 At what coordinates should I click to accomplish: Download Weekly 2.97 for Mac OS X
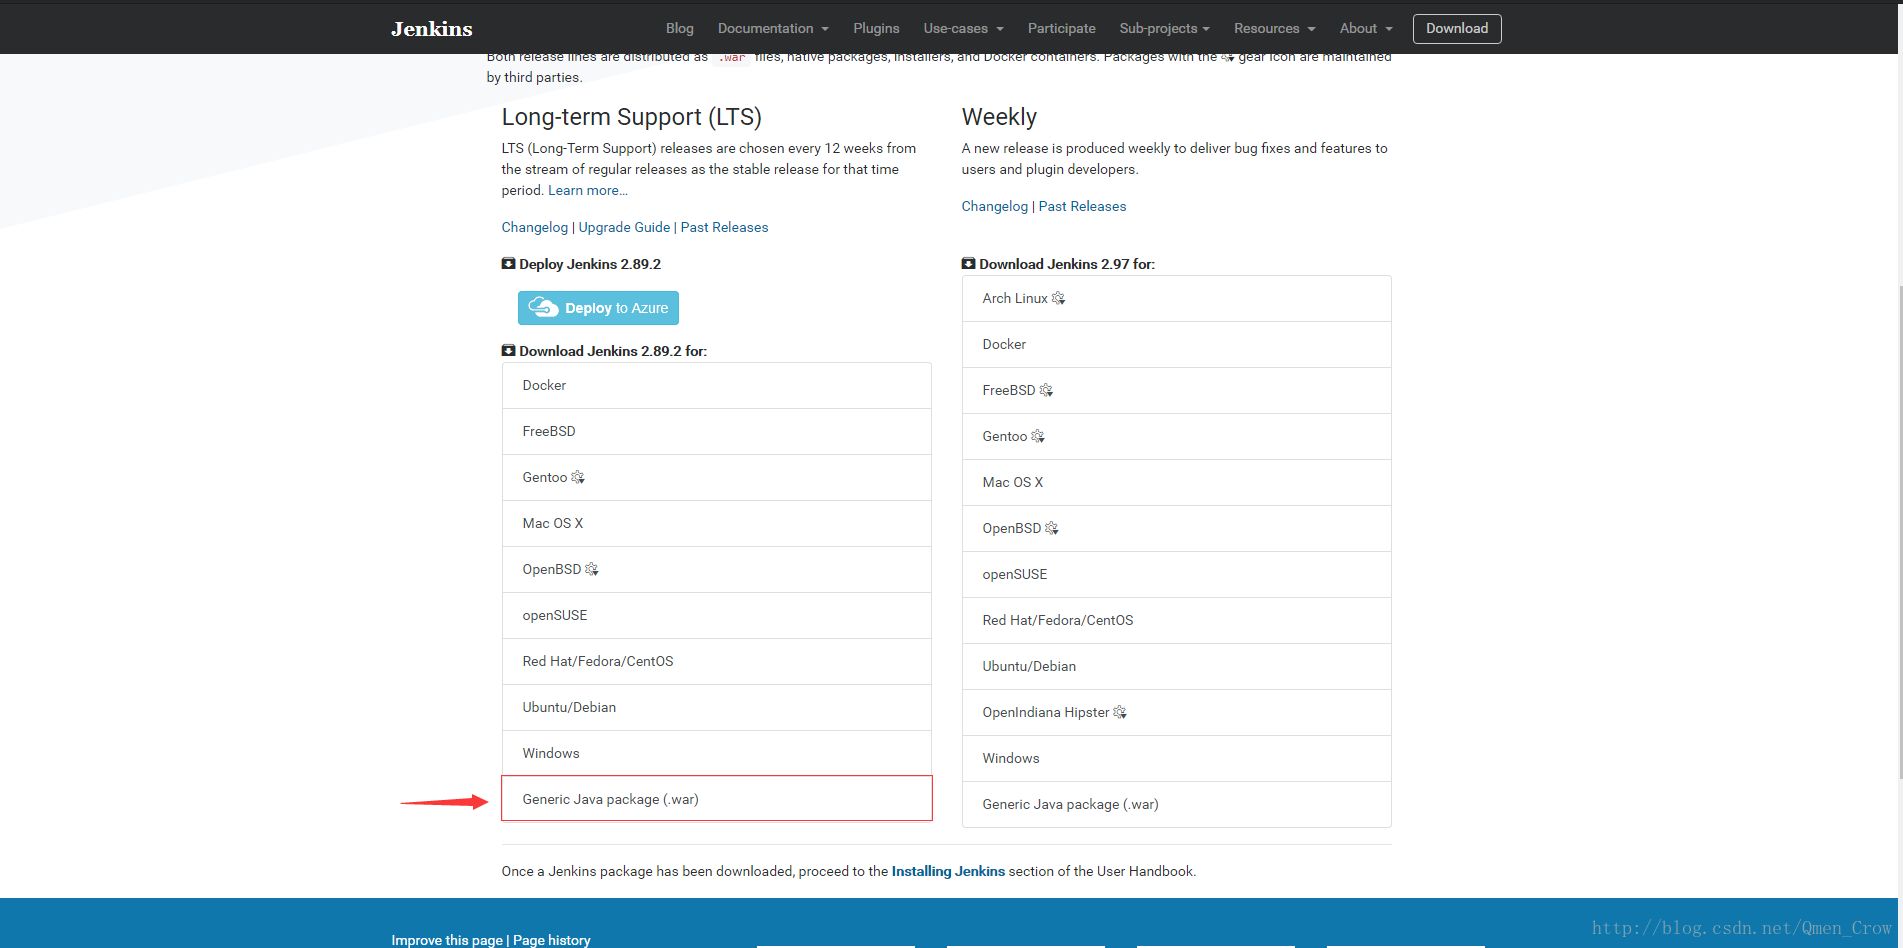click(x=1176, y=482)
